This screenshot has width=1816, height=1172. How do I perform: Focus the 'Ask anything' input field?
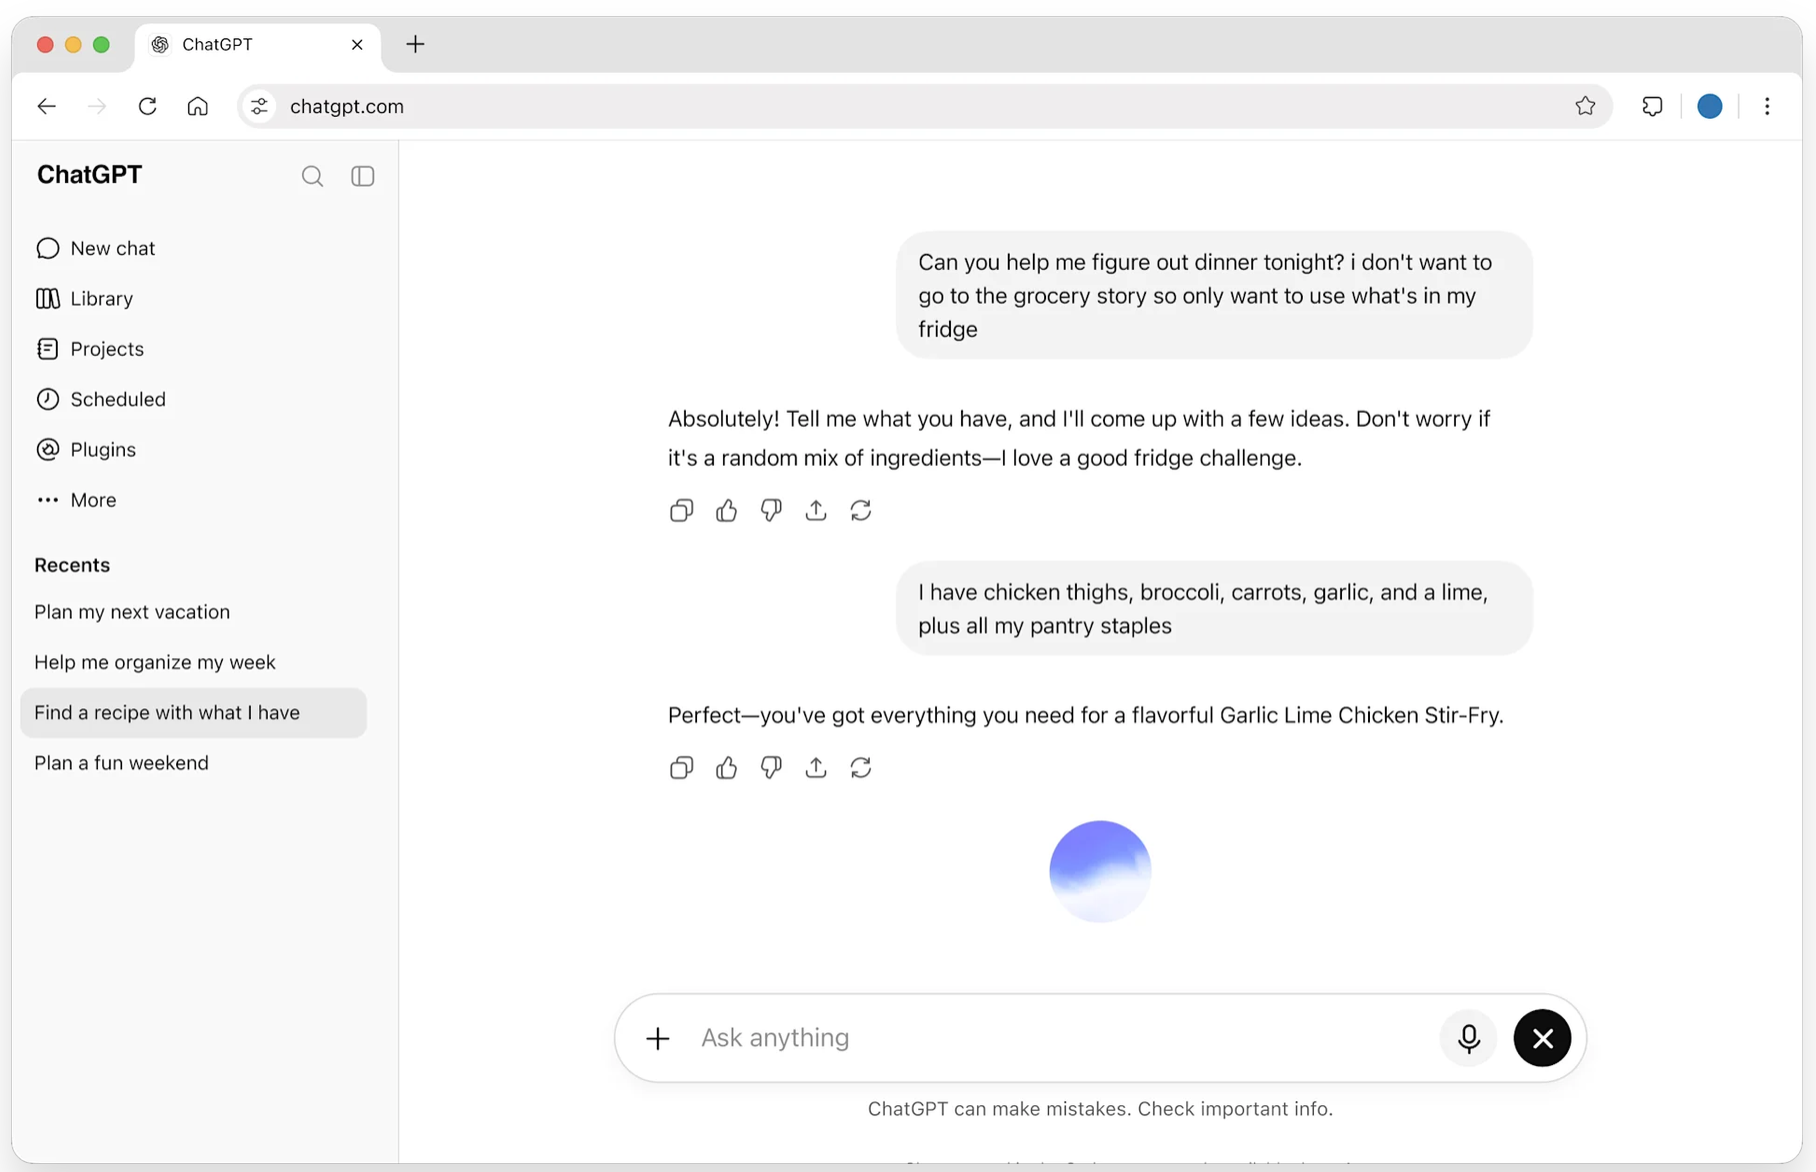point(1060,1038)
